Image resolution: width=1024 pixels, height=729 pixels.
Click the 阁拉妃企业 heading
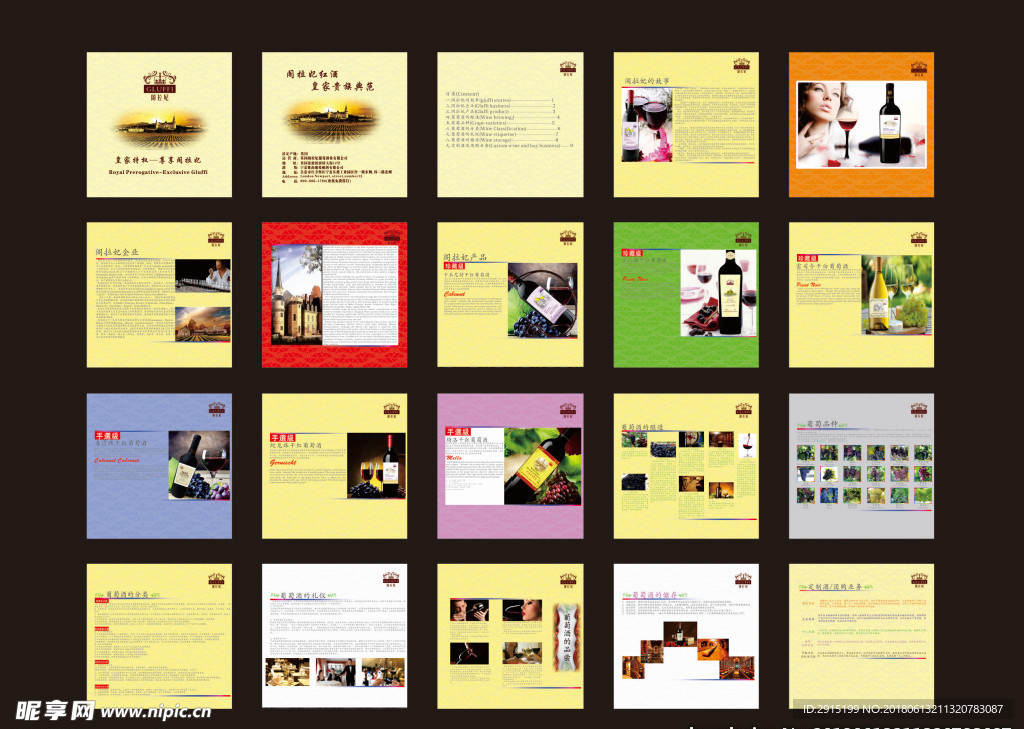118,251
